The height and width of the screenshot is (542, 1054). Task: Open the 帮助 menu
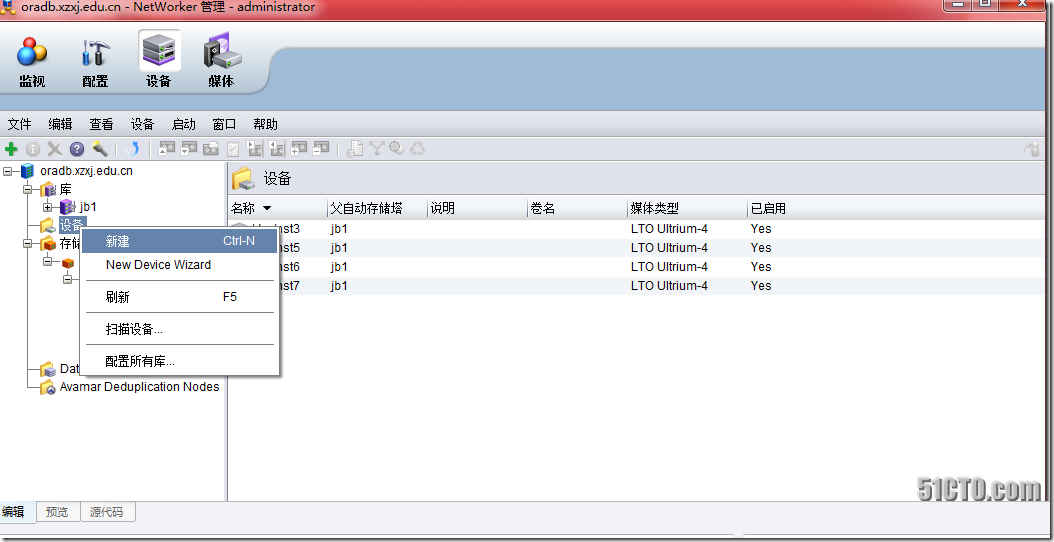[266, 124]
